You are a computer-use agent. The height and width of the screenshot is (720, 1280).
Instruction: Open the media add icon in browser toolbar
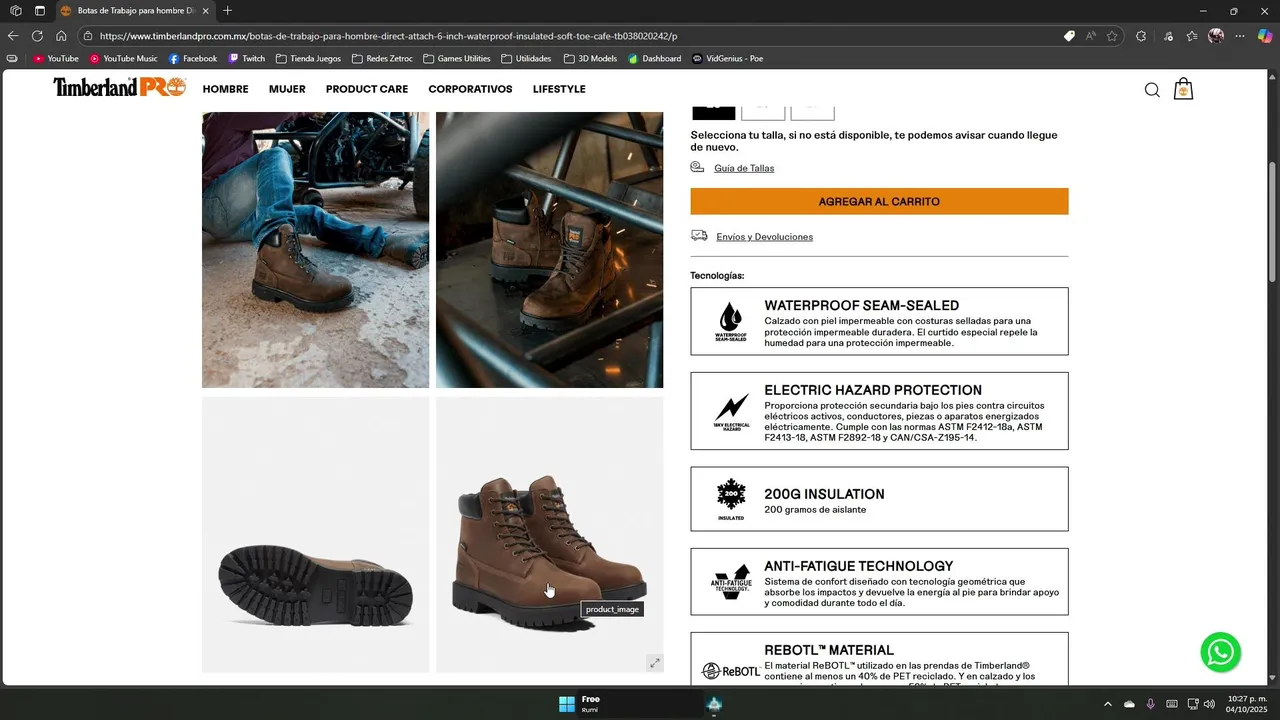(x=1168, y=36)
